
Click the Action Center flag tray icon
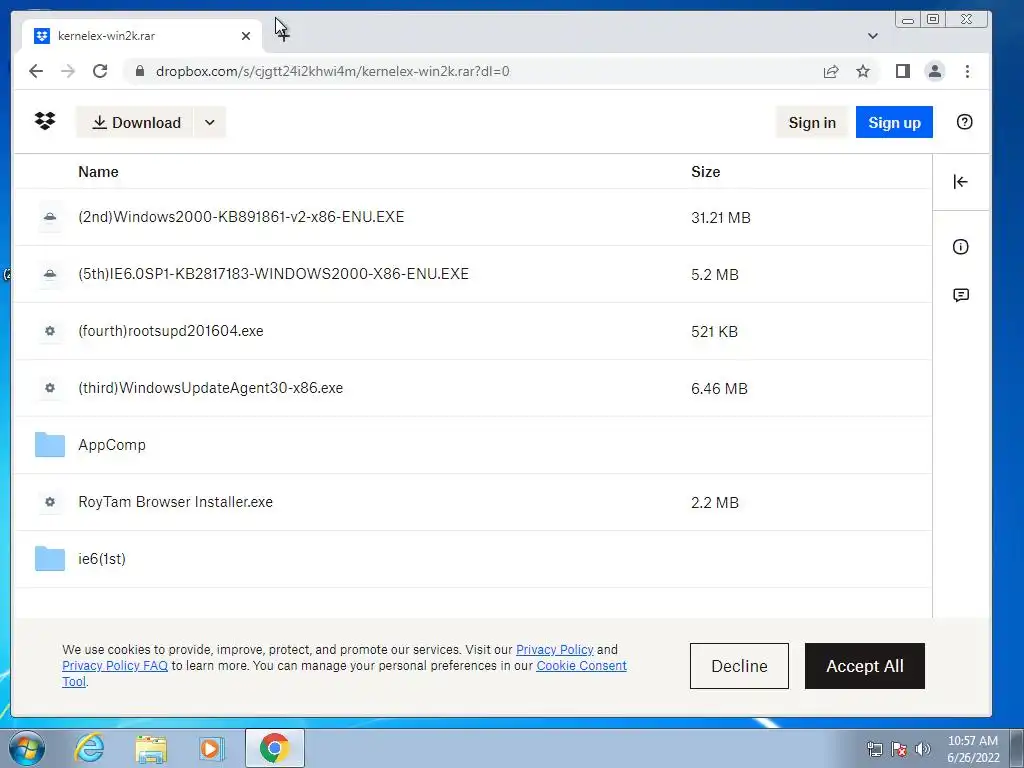[899, 749]
